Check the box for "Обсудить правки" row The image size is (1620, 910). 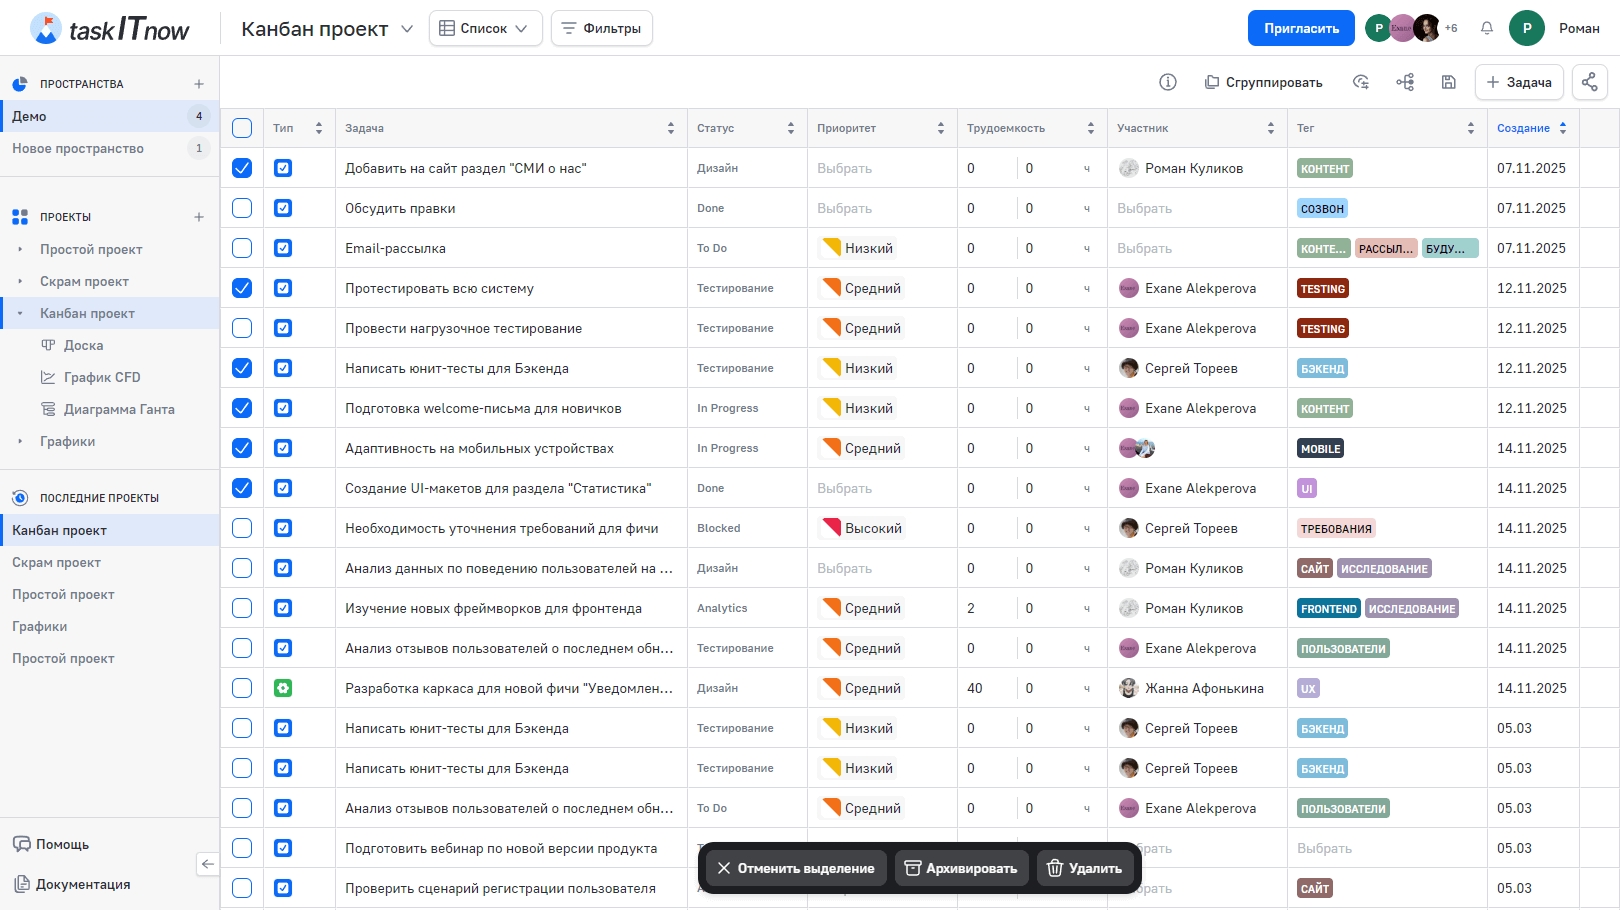[242, 208]
